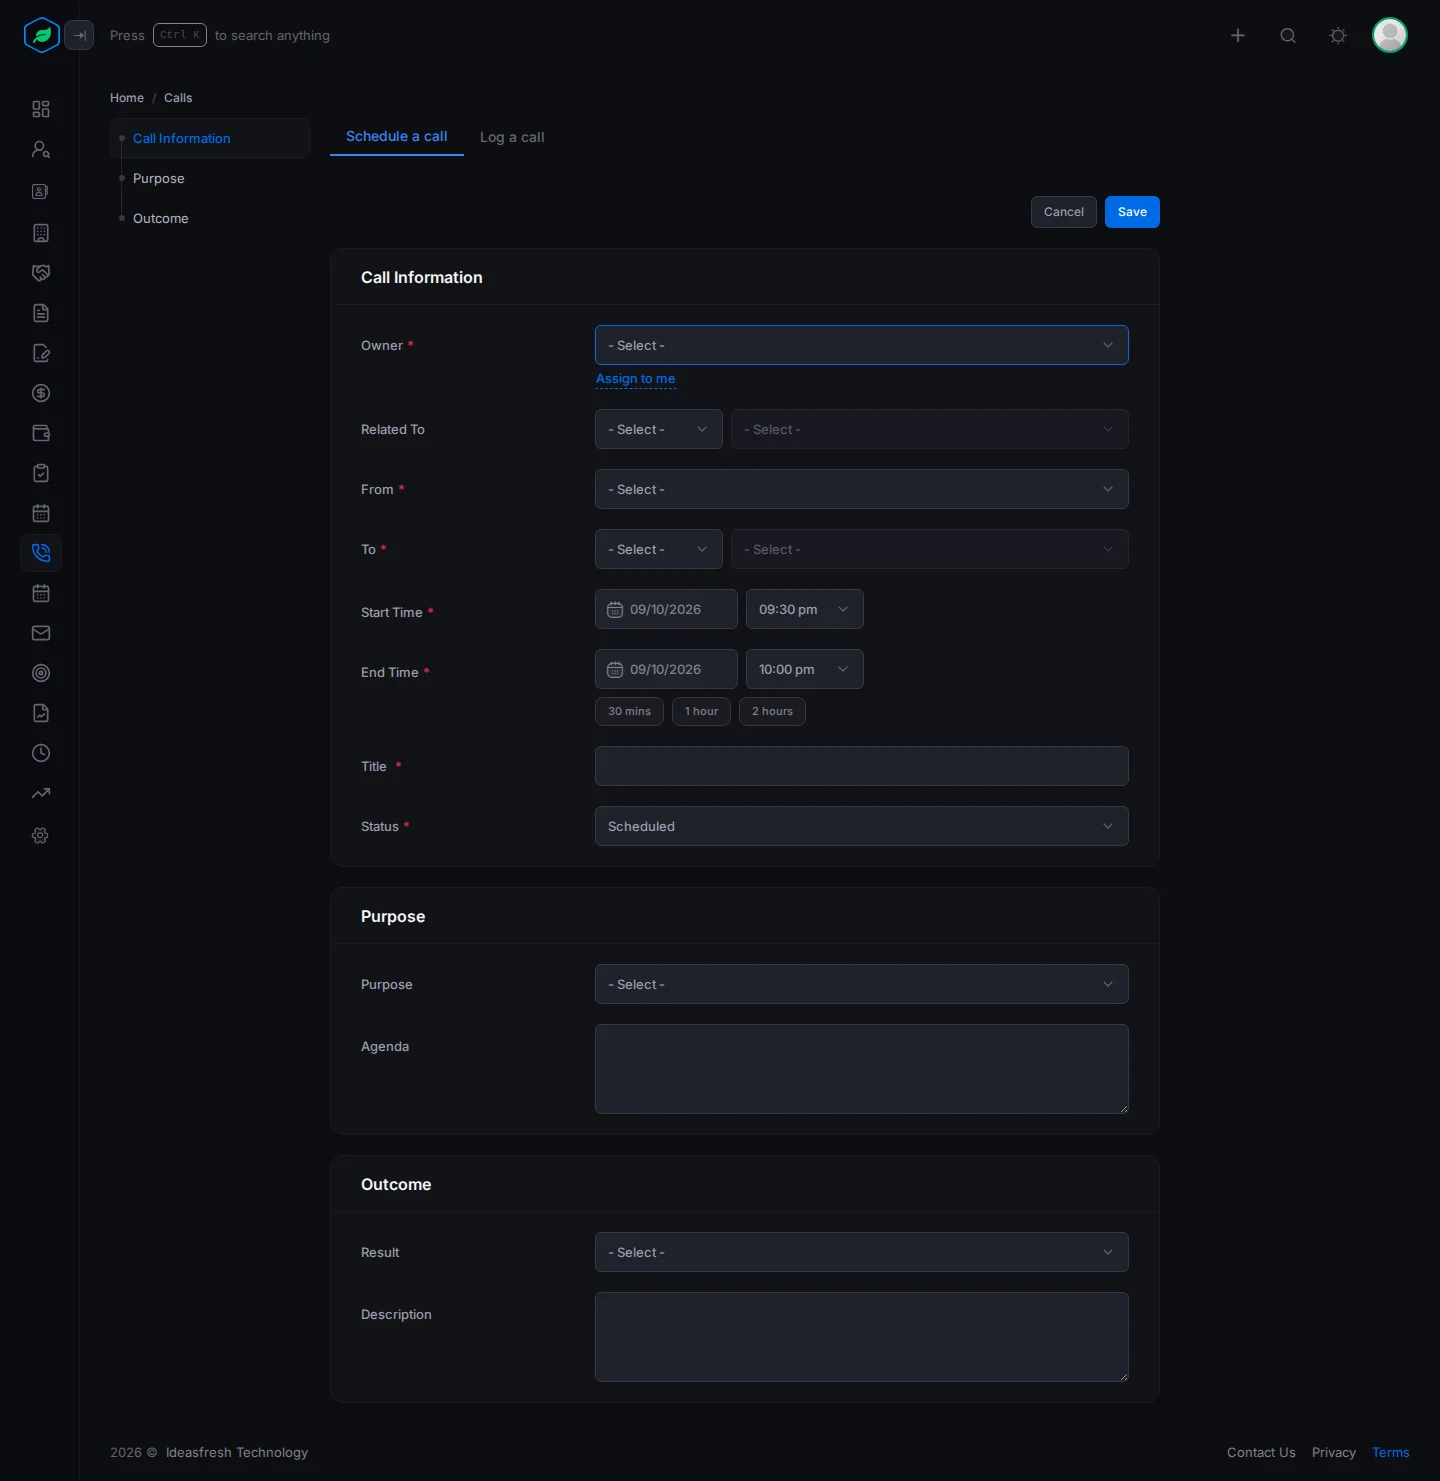Click the active phone calls icon
The width and height of the screenshot is (1440, 1481).
[41, 553]
